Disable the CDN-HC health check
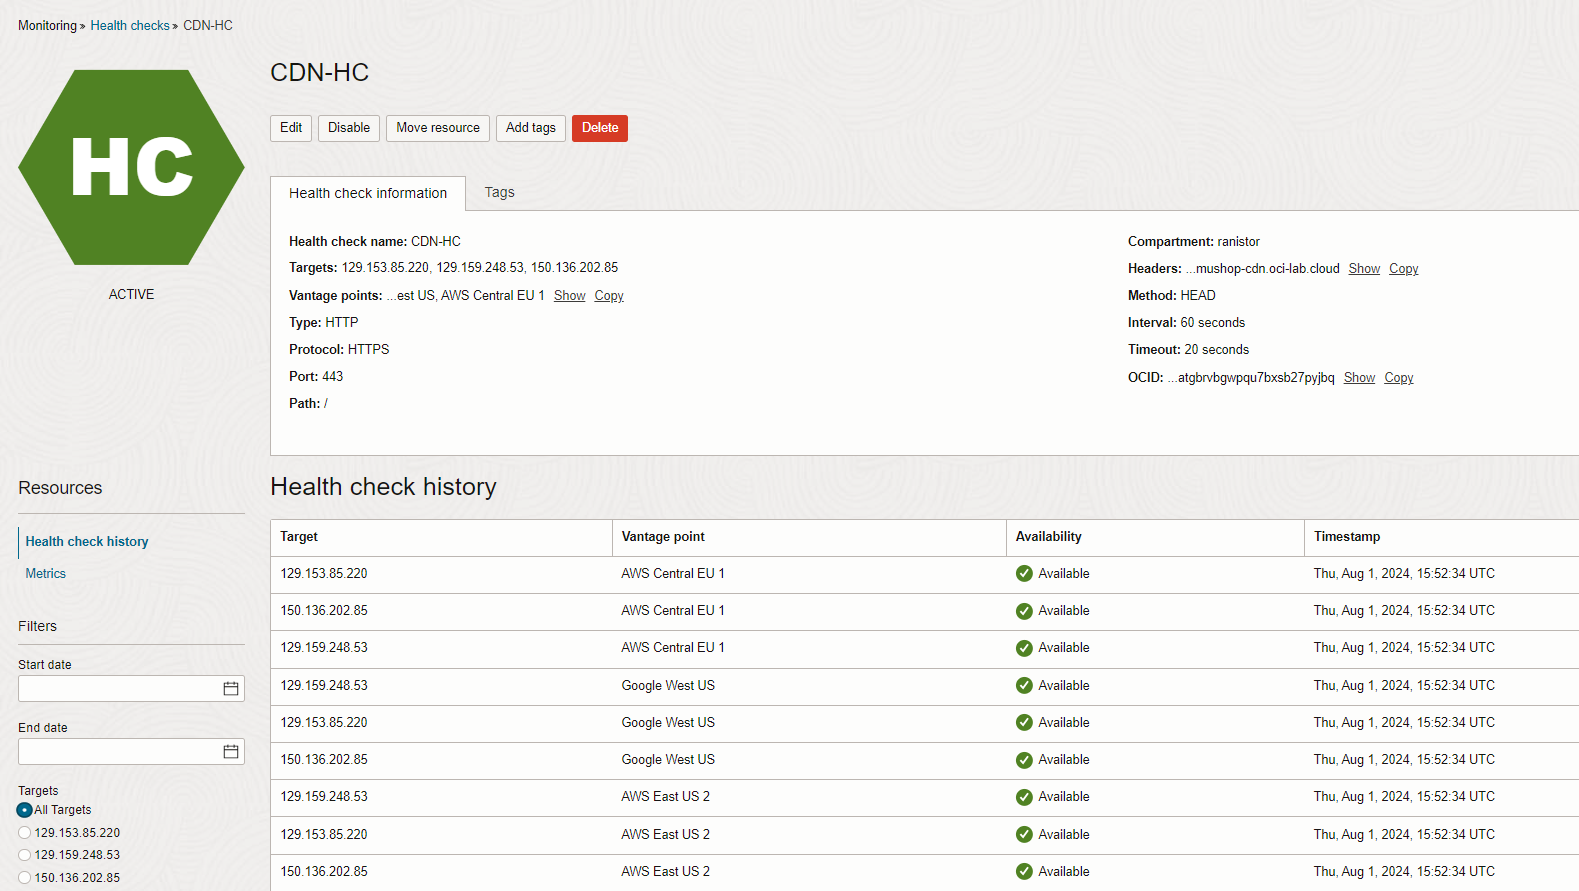 coord(348,128)
